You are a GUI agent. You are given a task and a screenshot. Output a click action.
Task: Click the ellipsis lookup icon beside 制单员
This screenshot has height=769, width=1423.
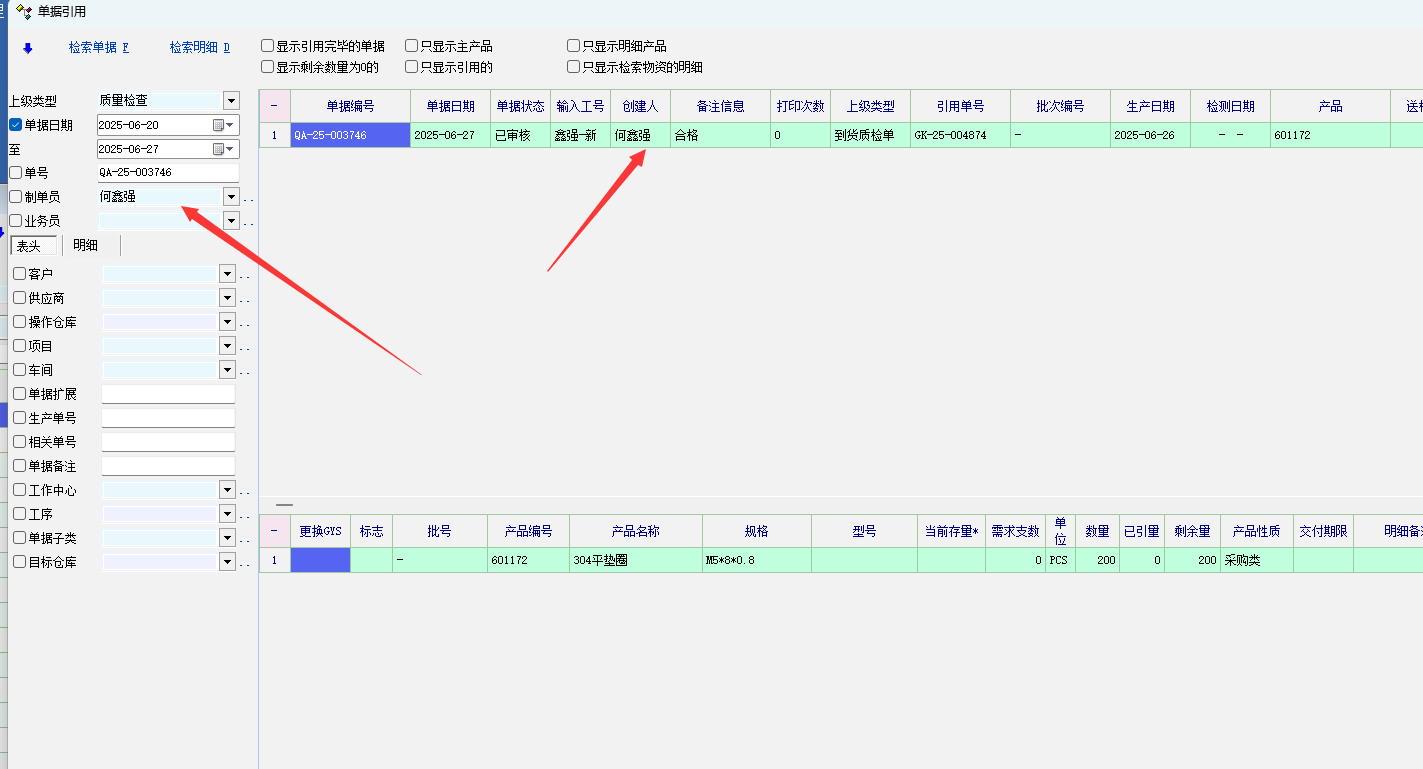[248, 198]
